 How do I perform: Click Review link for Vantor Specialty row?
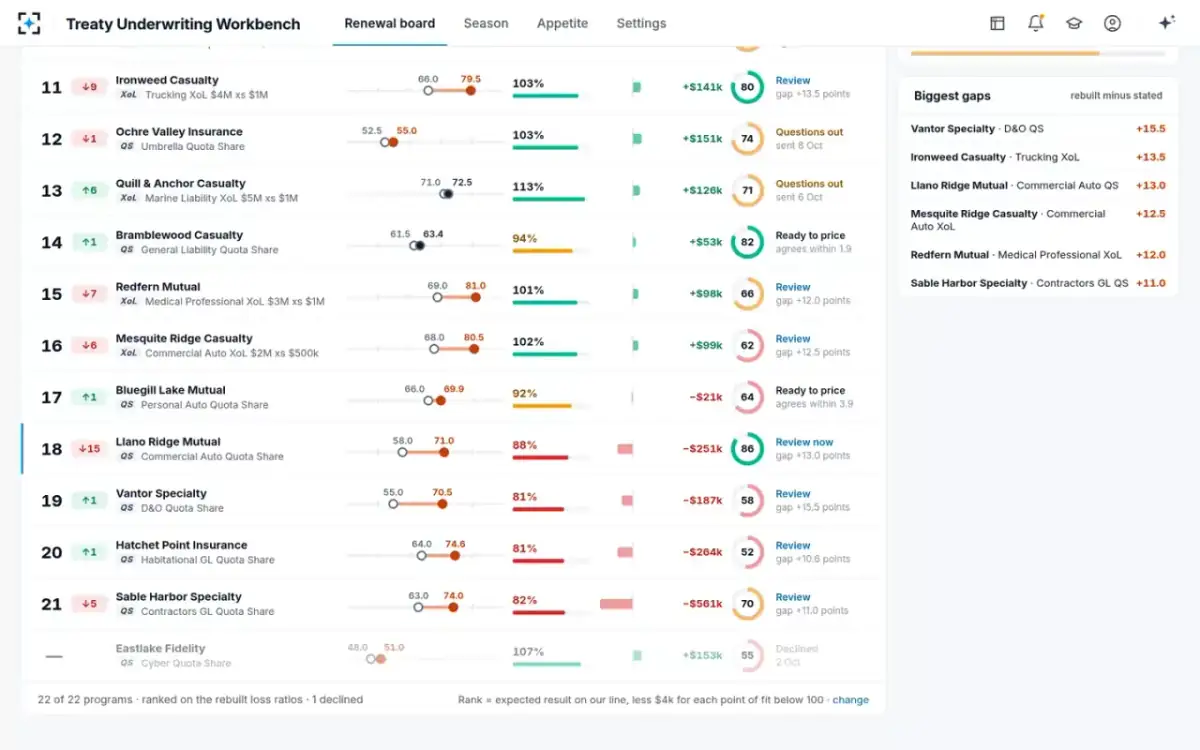793,494
